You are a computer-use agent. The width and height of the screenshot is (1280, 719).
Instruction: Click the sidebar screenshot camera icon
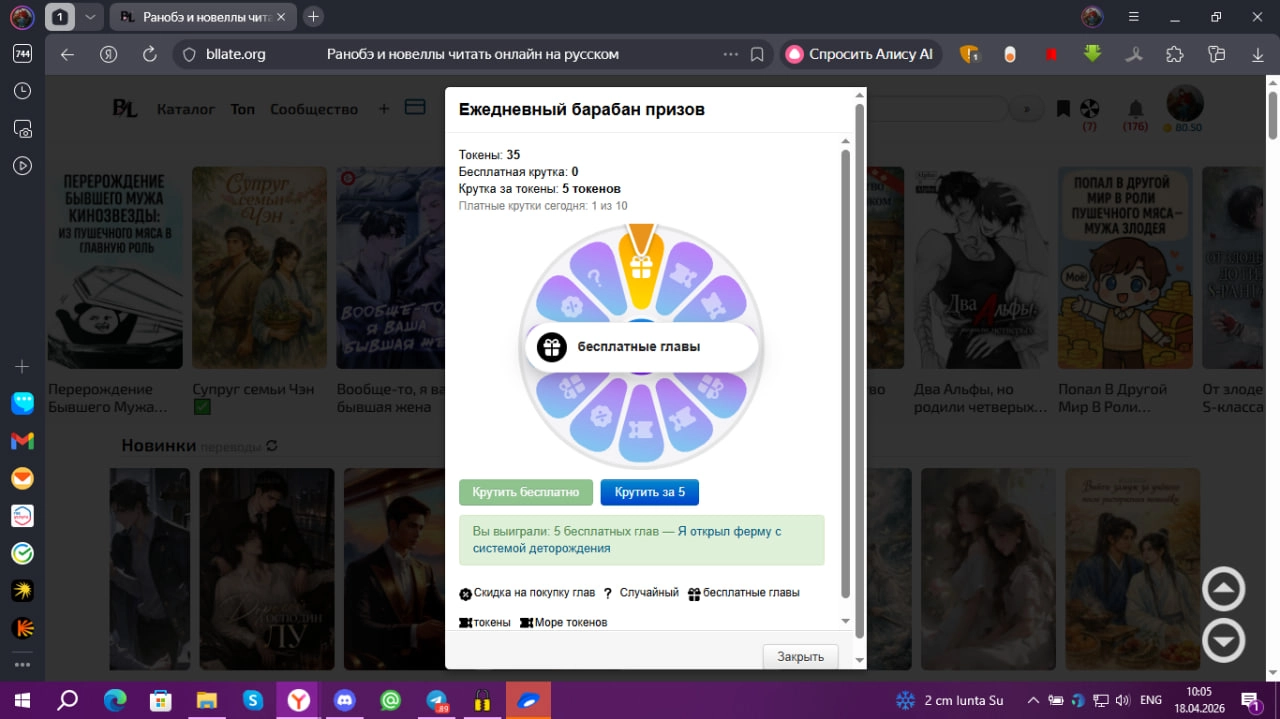click(22, 128)
